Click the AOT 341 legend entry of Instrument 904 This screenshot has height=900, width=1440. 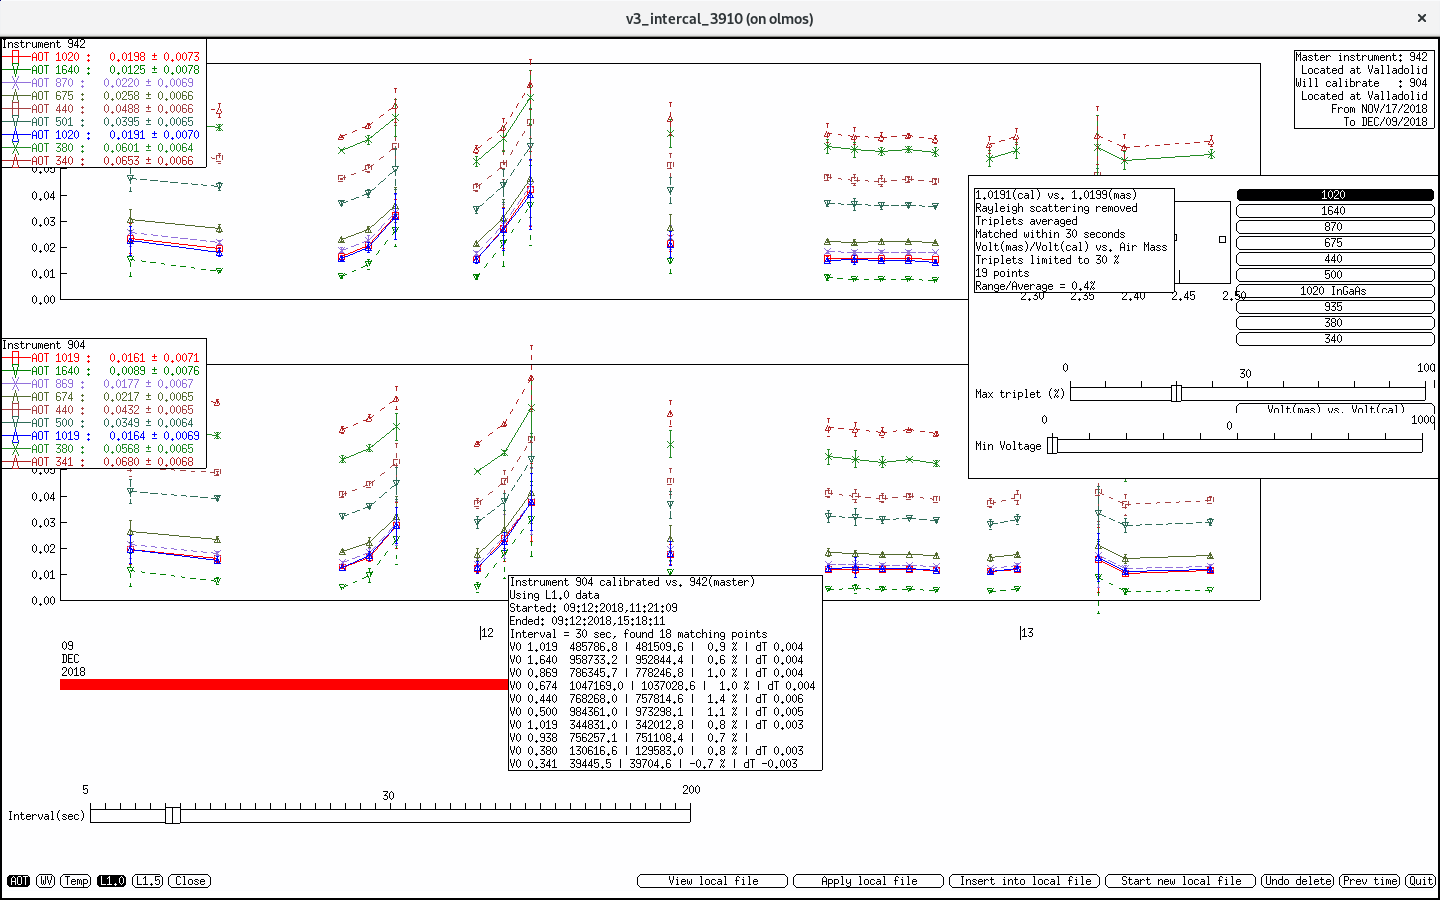pyautogui.click(x=102, y=462)
